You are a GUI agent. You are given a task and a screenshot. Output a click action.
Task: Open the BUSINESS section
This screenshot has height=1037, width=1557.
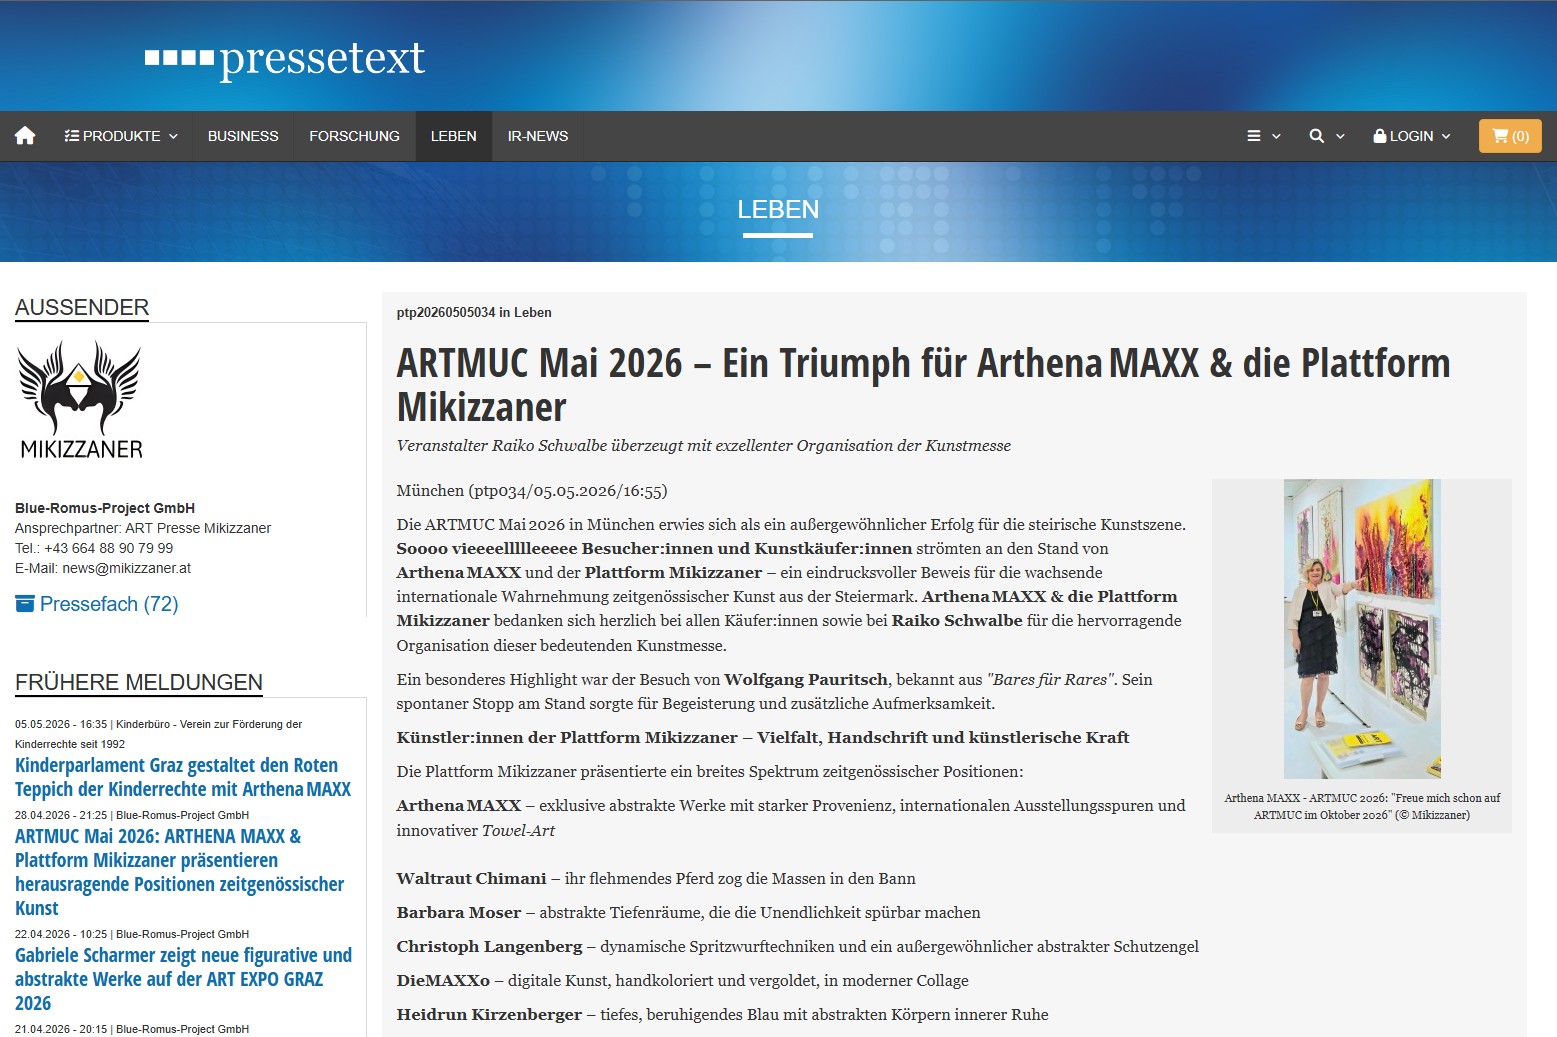click(x=243, y=136)
